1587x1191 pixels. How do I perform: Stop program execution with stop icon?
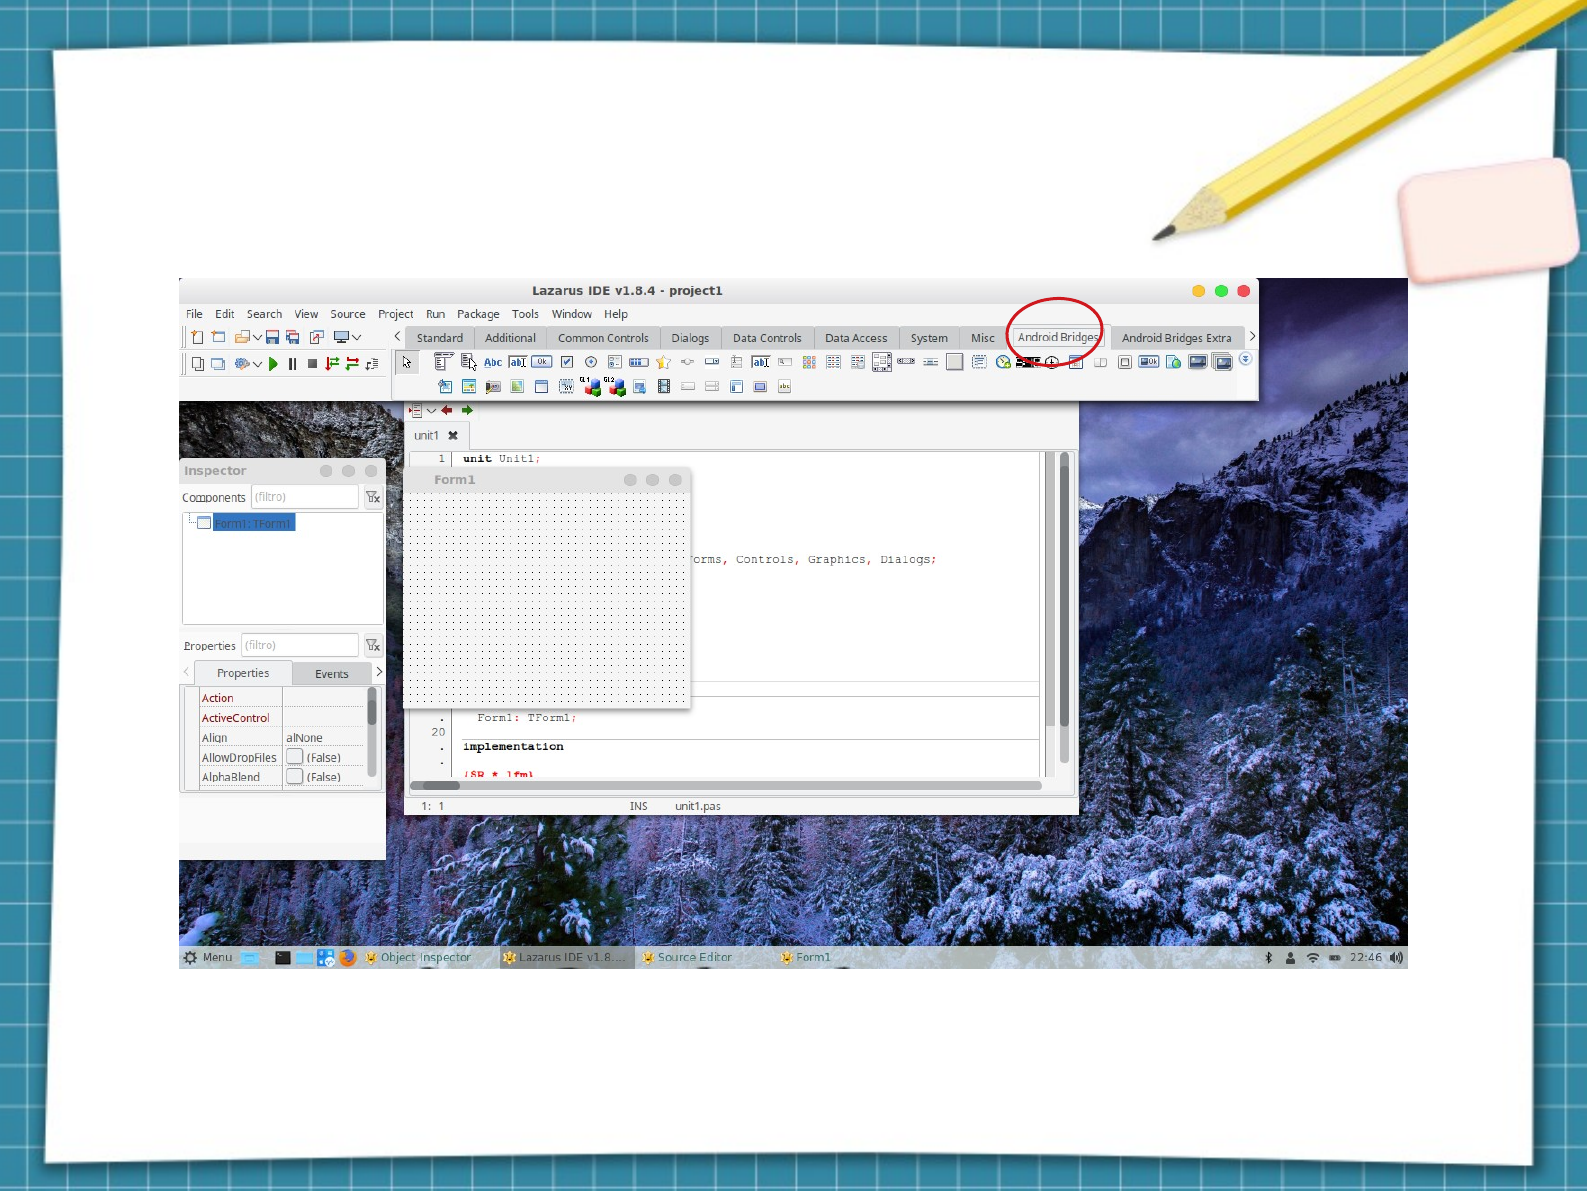312,364
